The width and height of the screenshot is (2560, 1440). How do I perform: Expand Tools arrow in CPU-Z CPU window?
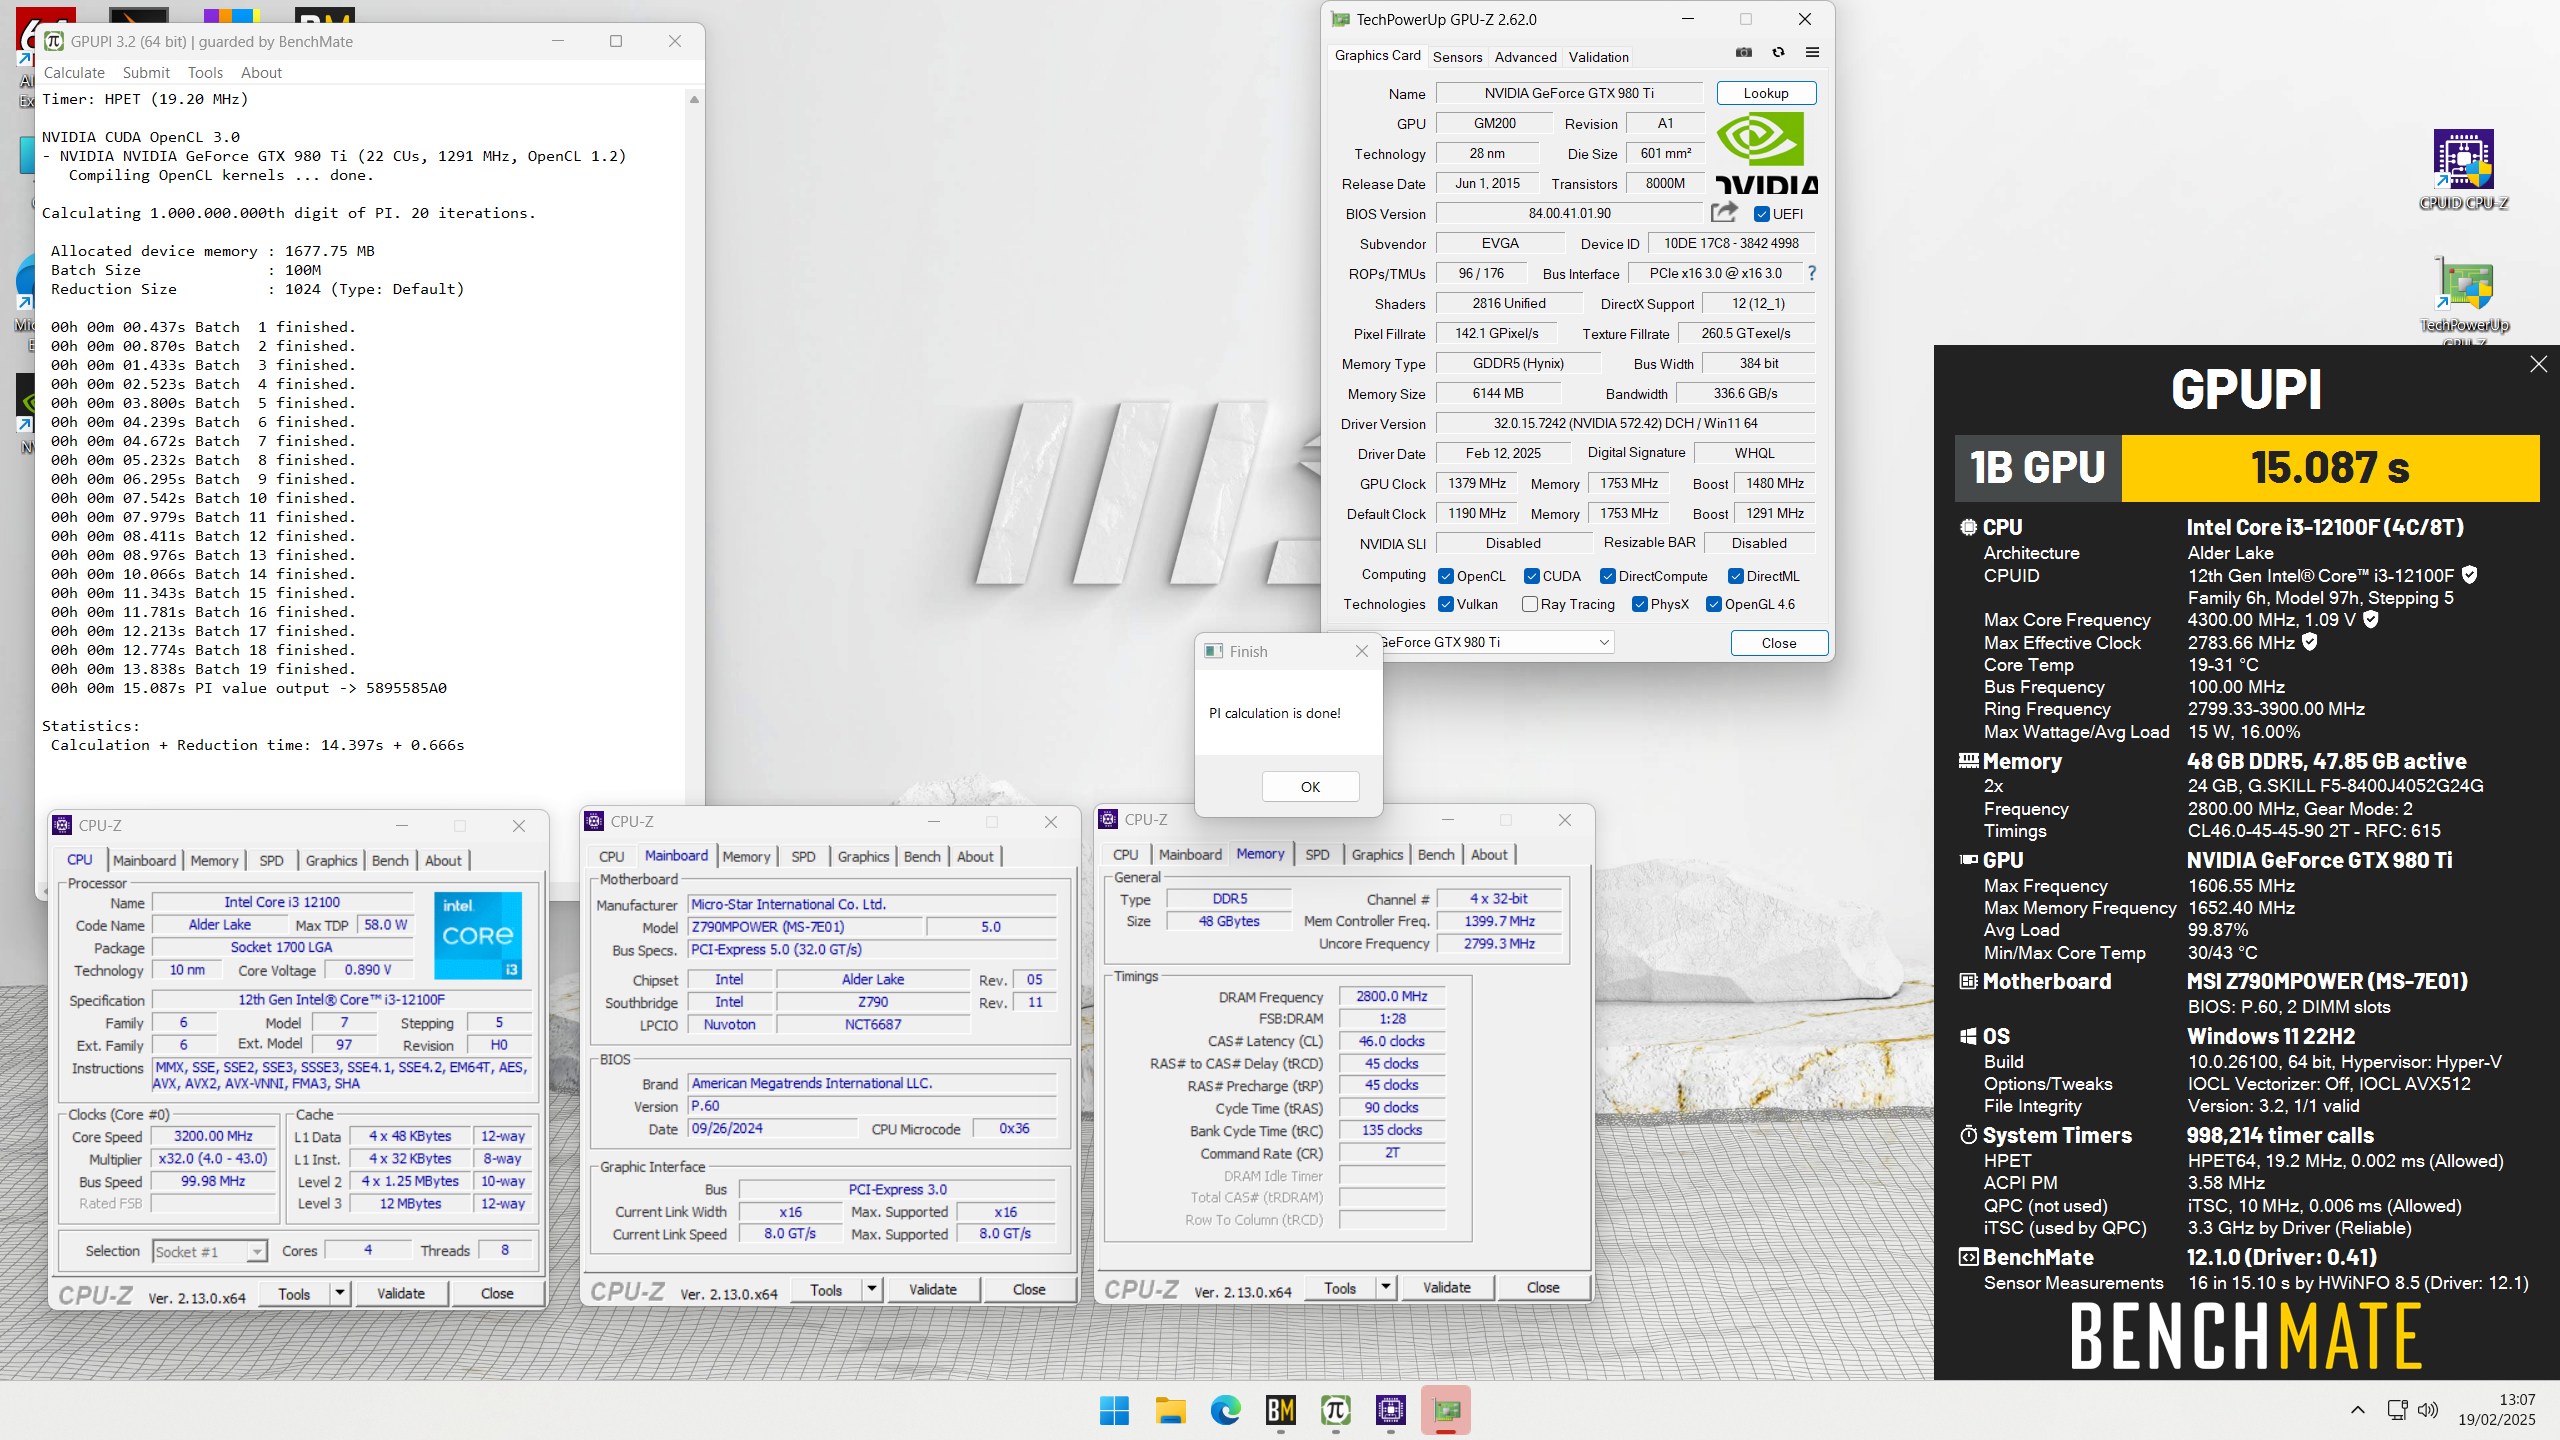tap(340, 1293)
